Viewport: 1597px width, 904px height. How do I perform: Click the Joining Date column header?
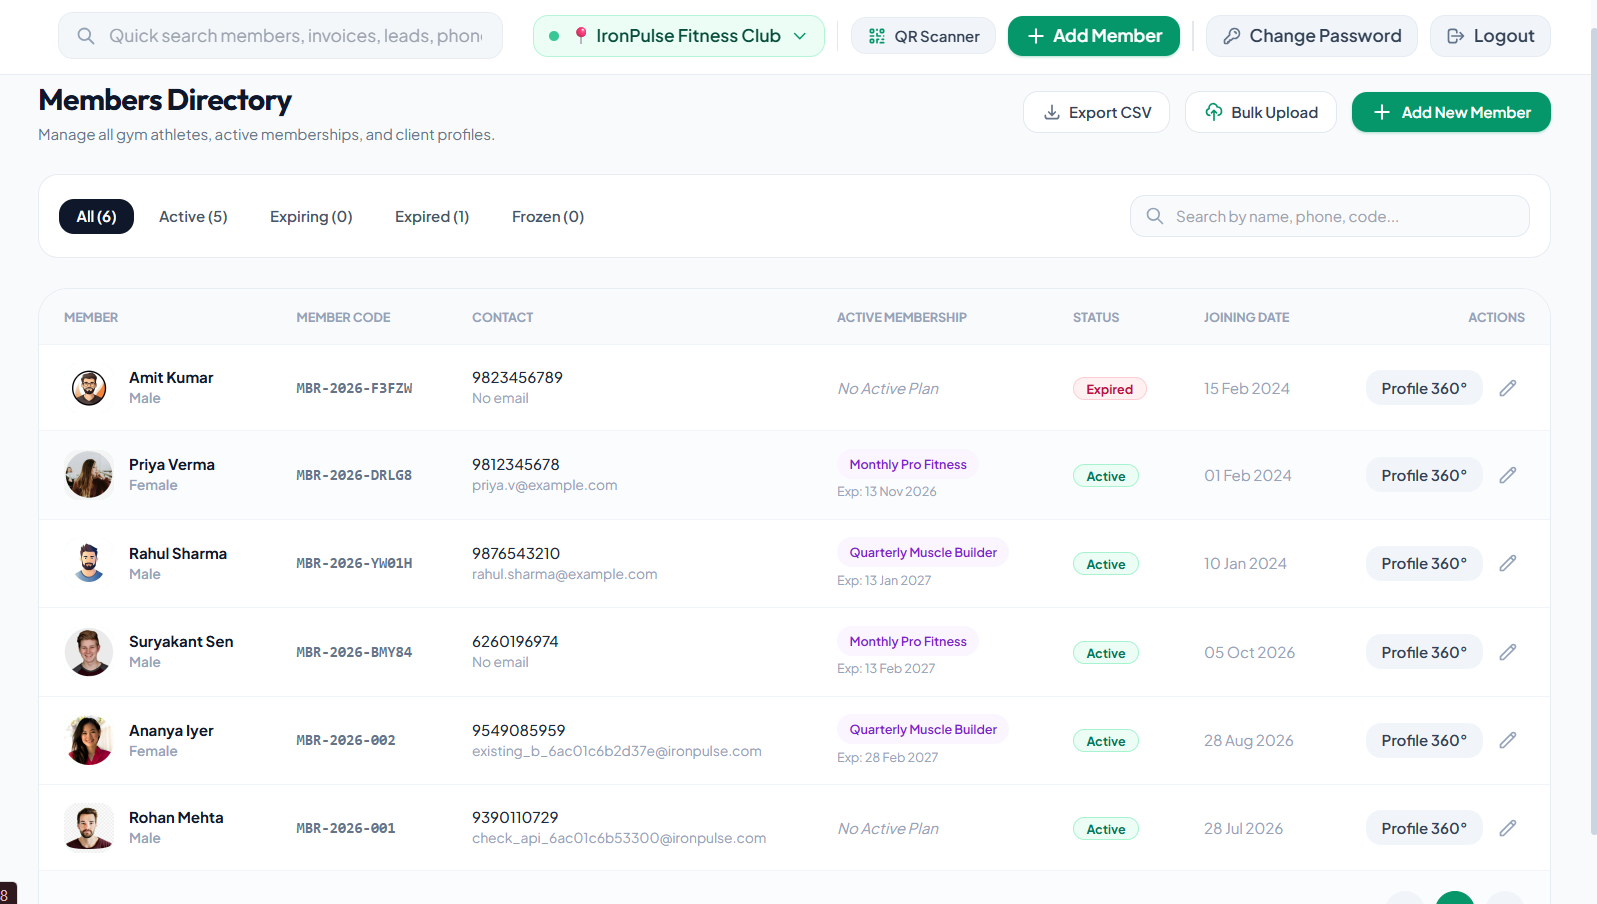click(1246, 317)
